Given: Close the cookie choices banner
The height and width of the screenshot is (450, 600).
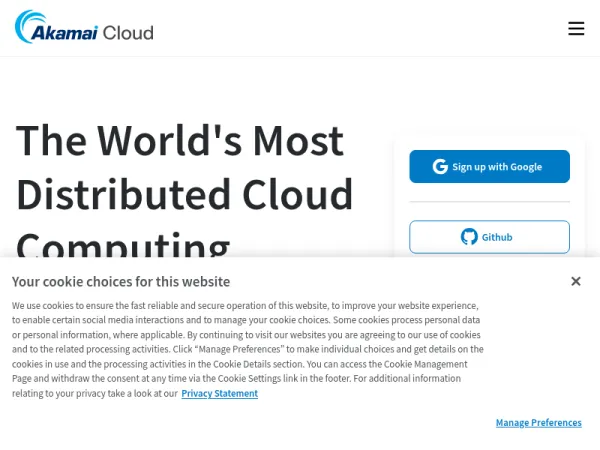Looking at the screenshot, I should [x=576, y=281].
